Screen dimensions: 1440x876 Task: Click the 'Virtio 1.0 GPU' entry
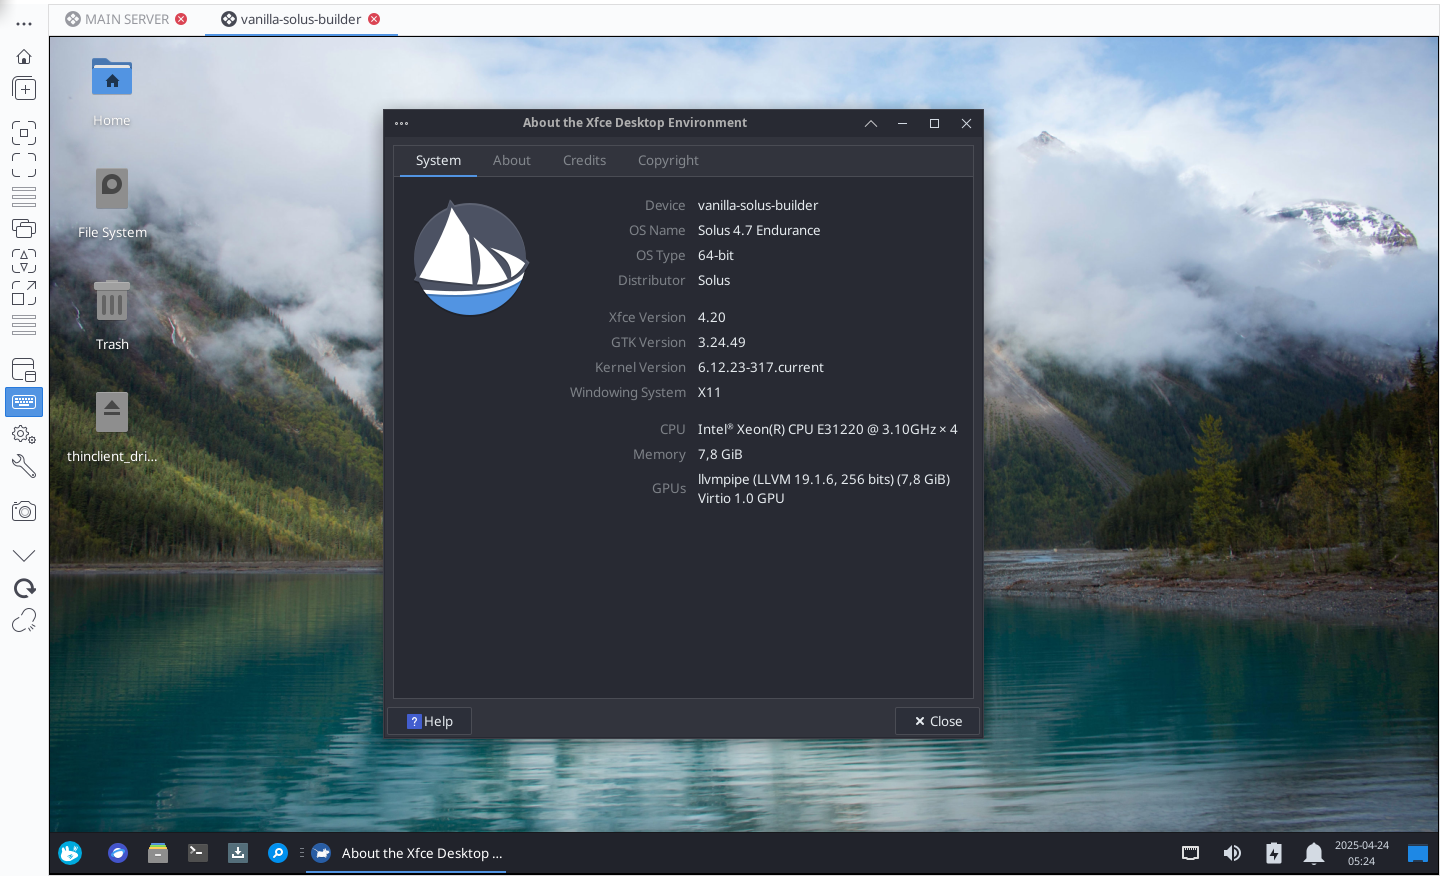click(x=741, y=498)
